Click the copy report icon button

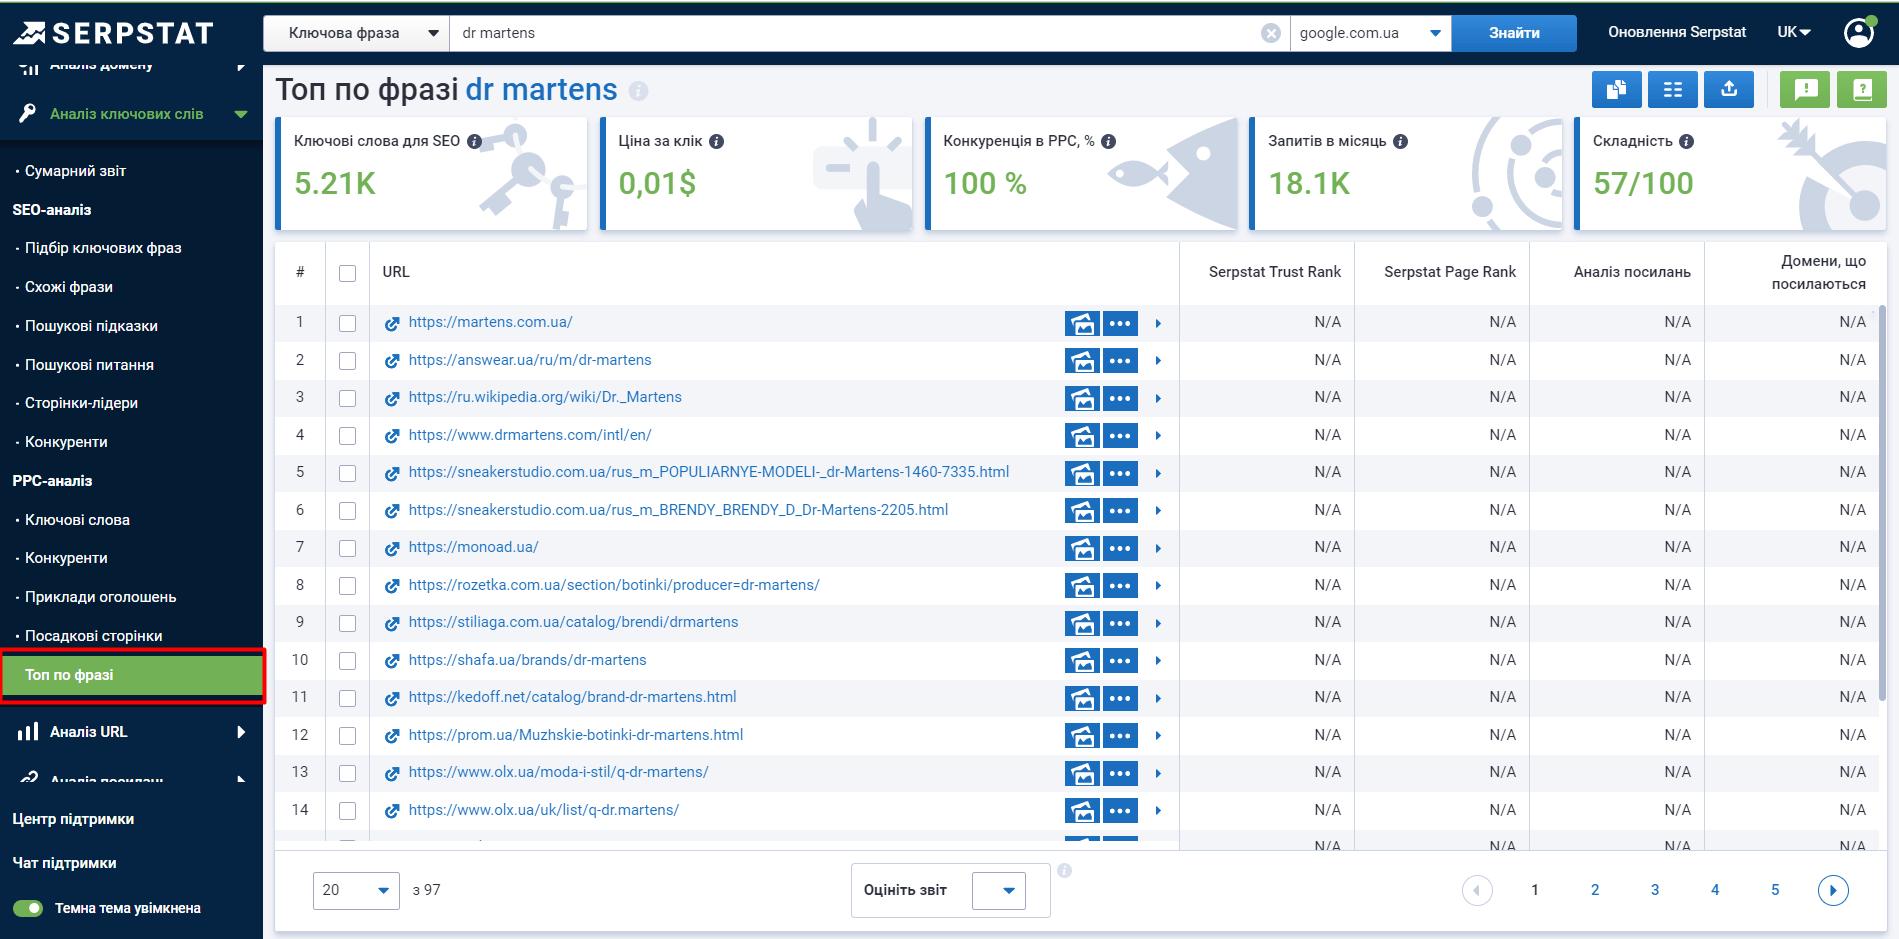point(1616,90)
